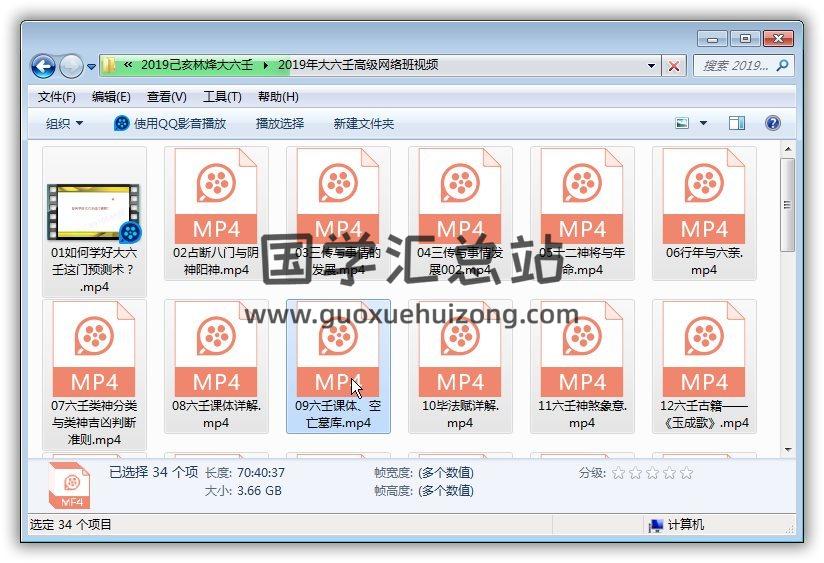Open the 文件(F) menu
This screenshot has width=824, height=563.
point(56,97)
